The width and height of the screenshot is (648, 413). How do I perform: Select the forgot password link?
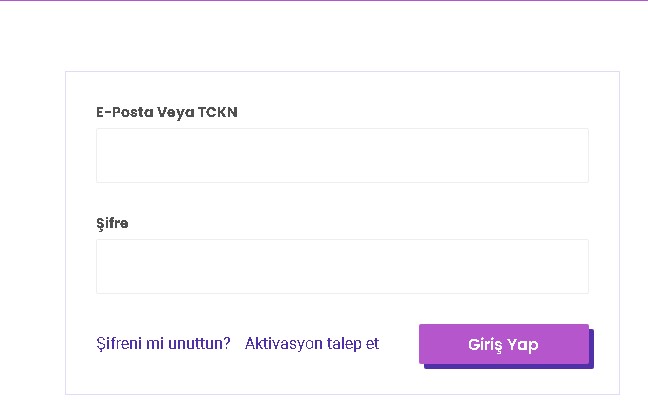click(x=163, y=343)
